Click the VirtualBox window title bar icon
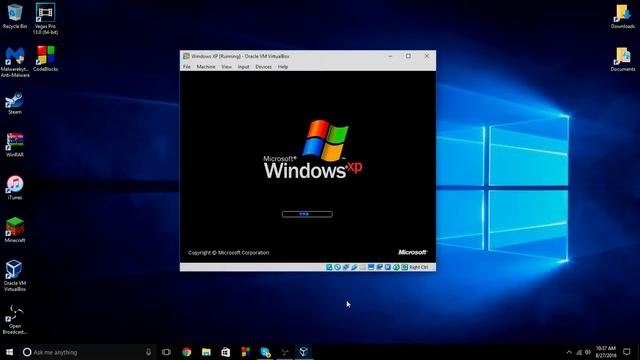 [186, 56]
